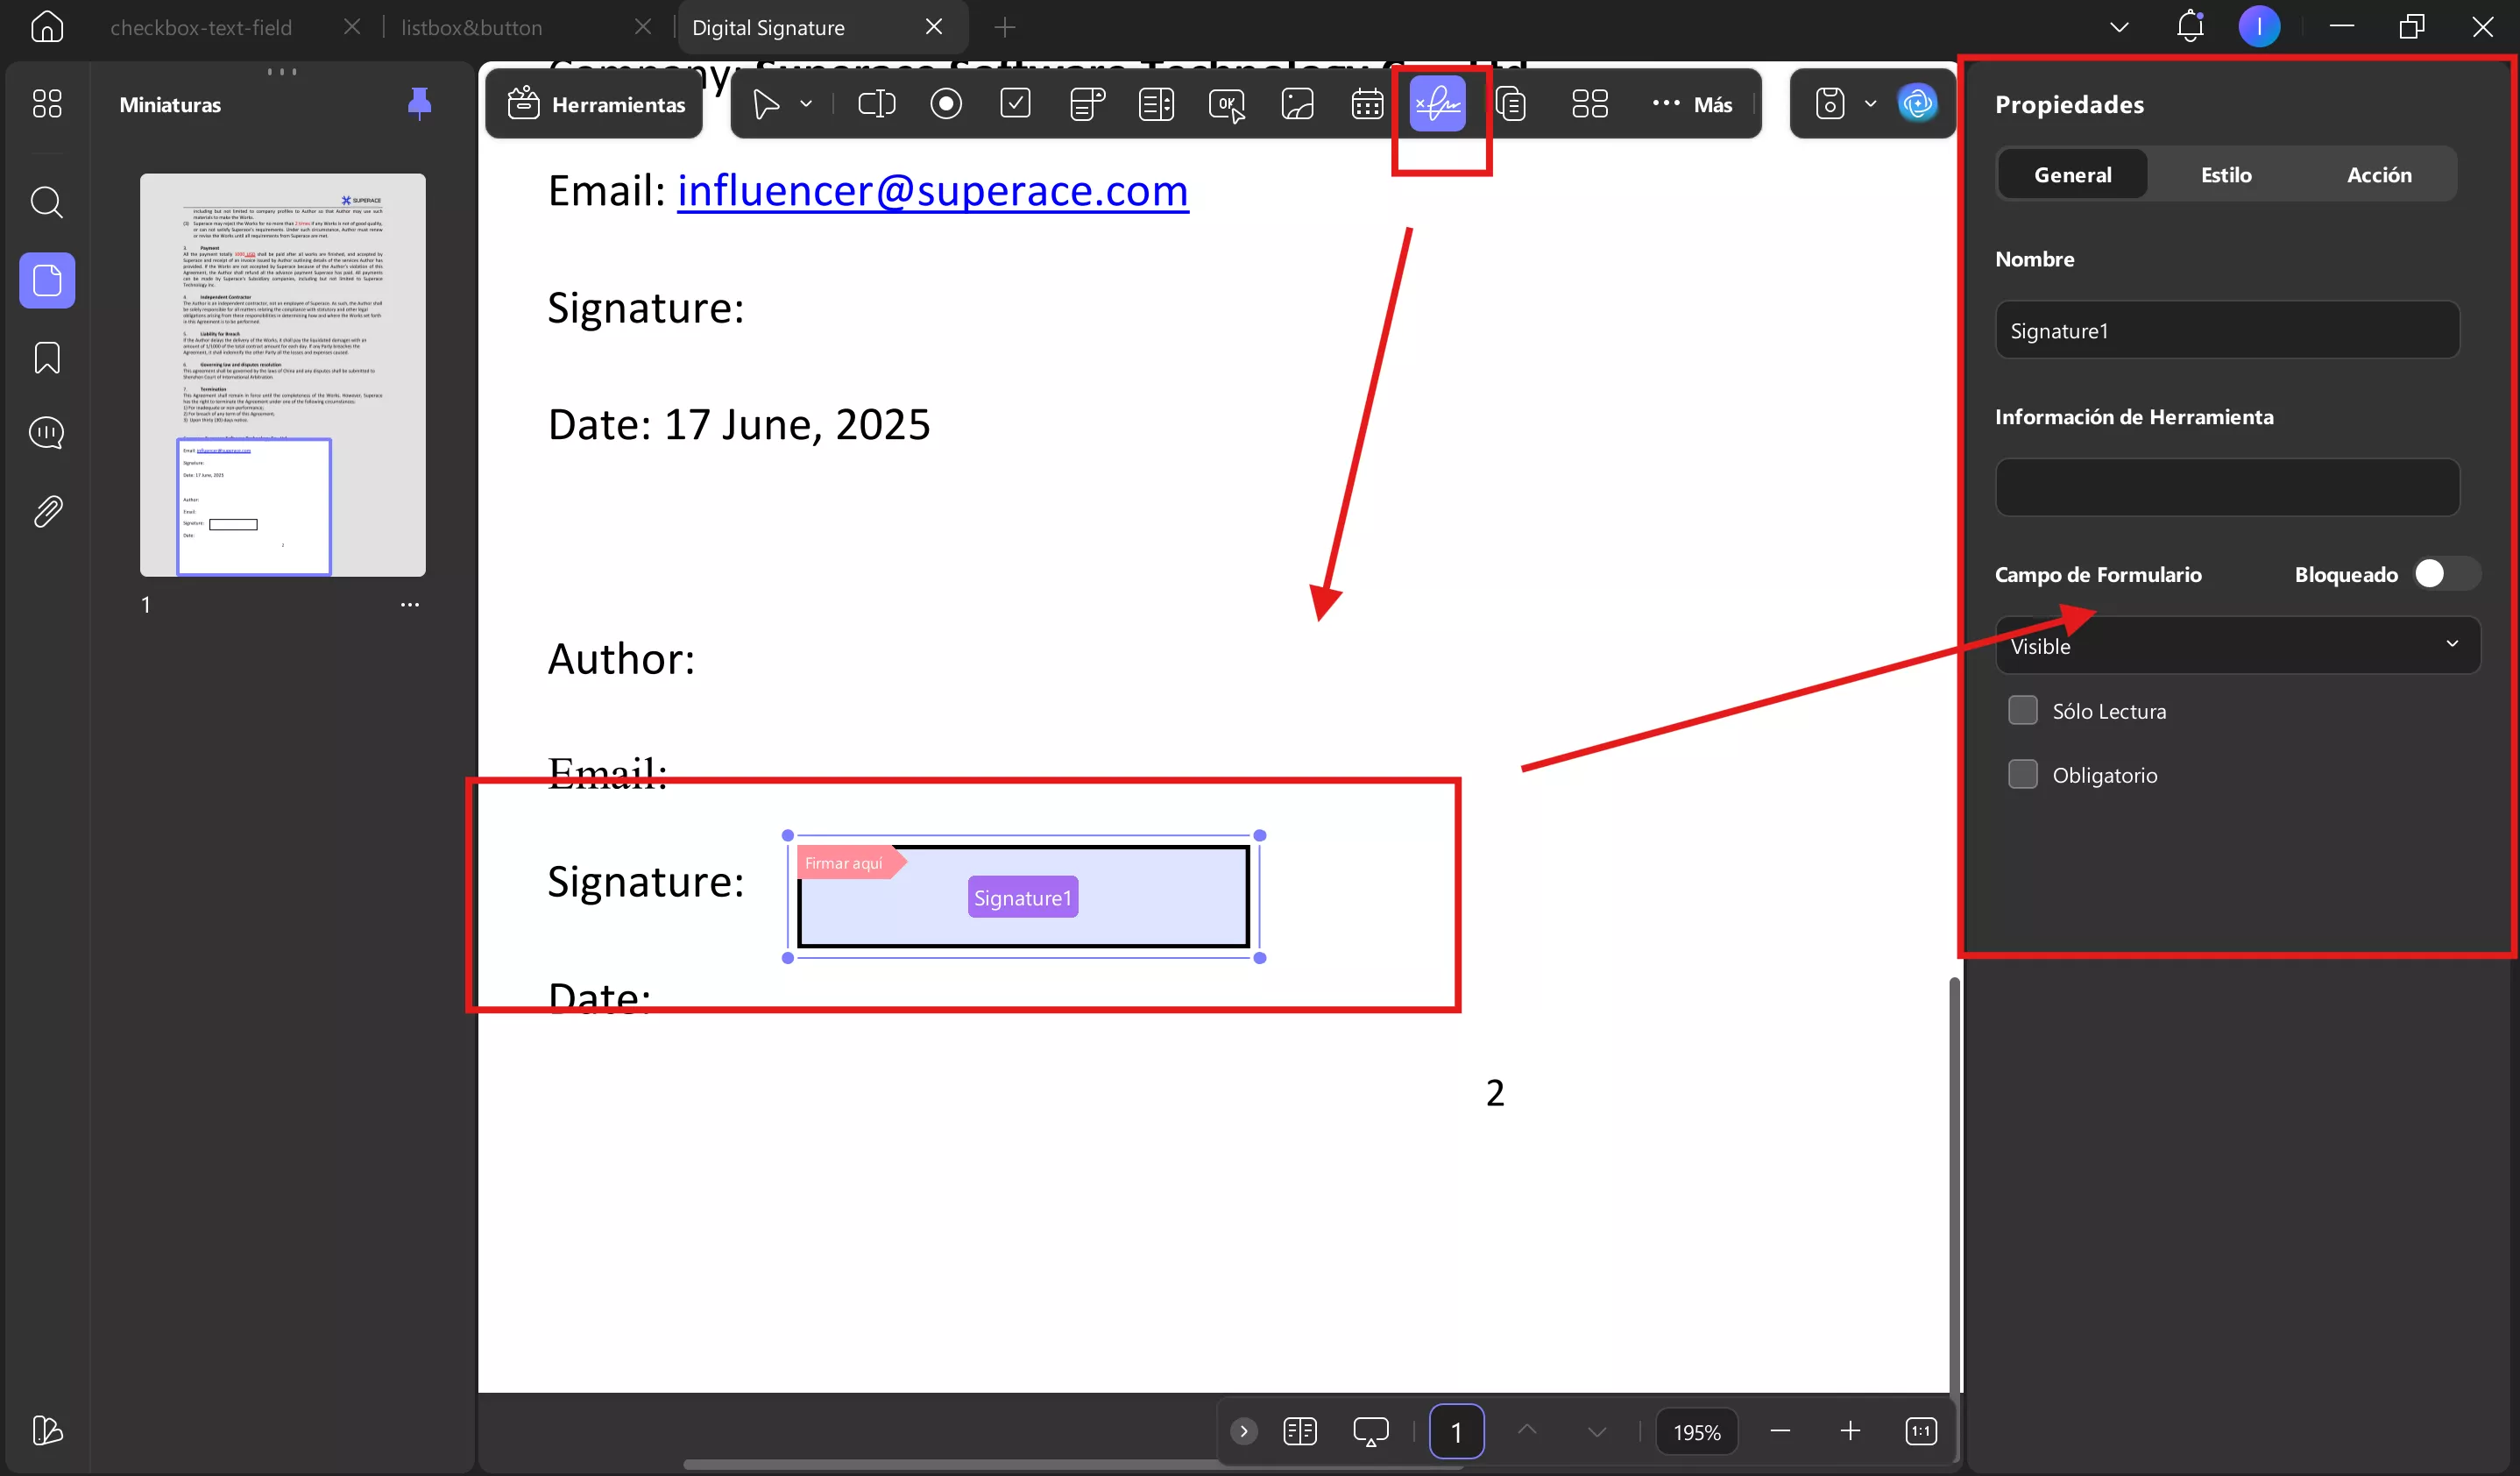
Task: Close the listbox&button tab
Action: pyautogui.click(x=643, y=27)
